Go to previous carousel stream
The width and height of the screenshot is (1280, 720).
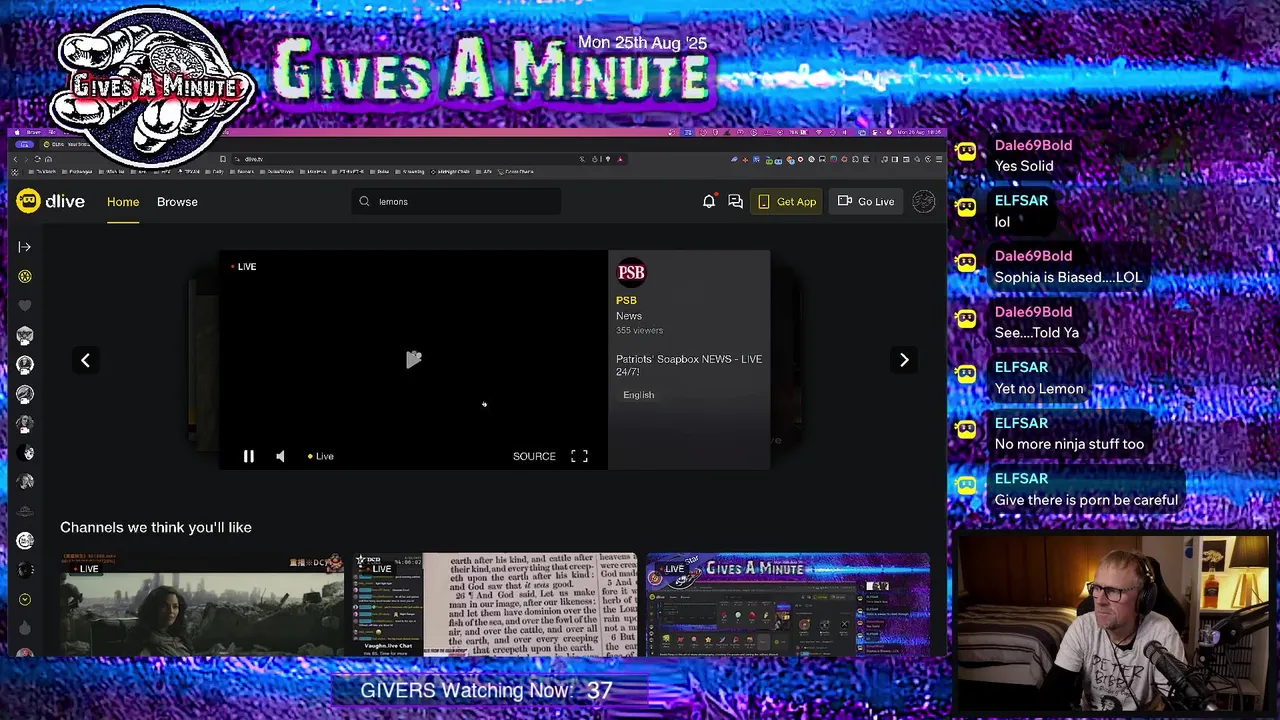(x=85, y=360)
